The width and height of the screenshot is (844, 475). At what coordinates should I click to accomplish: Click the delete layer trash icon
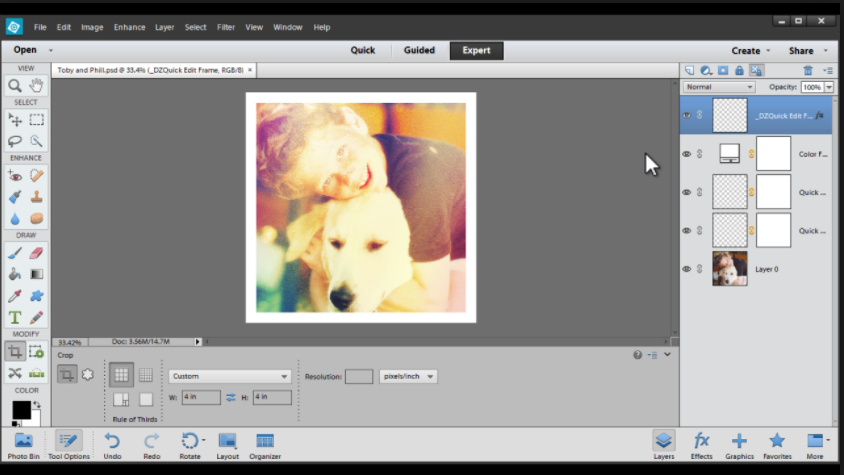(808, 70)
